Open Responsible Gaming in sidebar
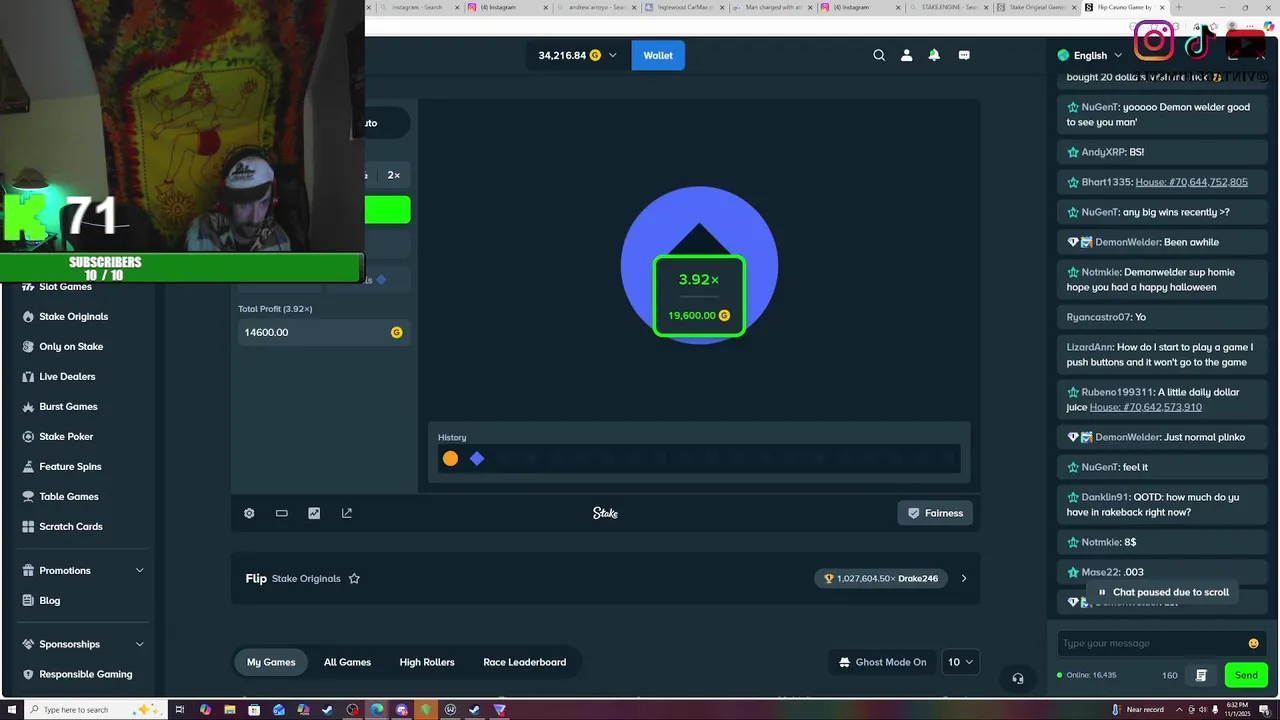 coord(85,674)
